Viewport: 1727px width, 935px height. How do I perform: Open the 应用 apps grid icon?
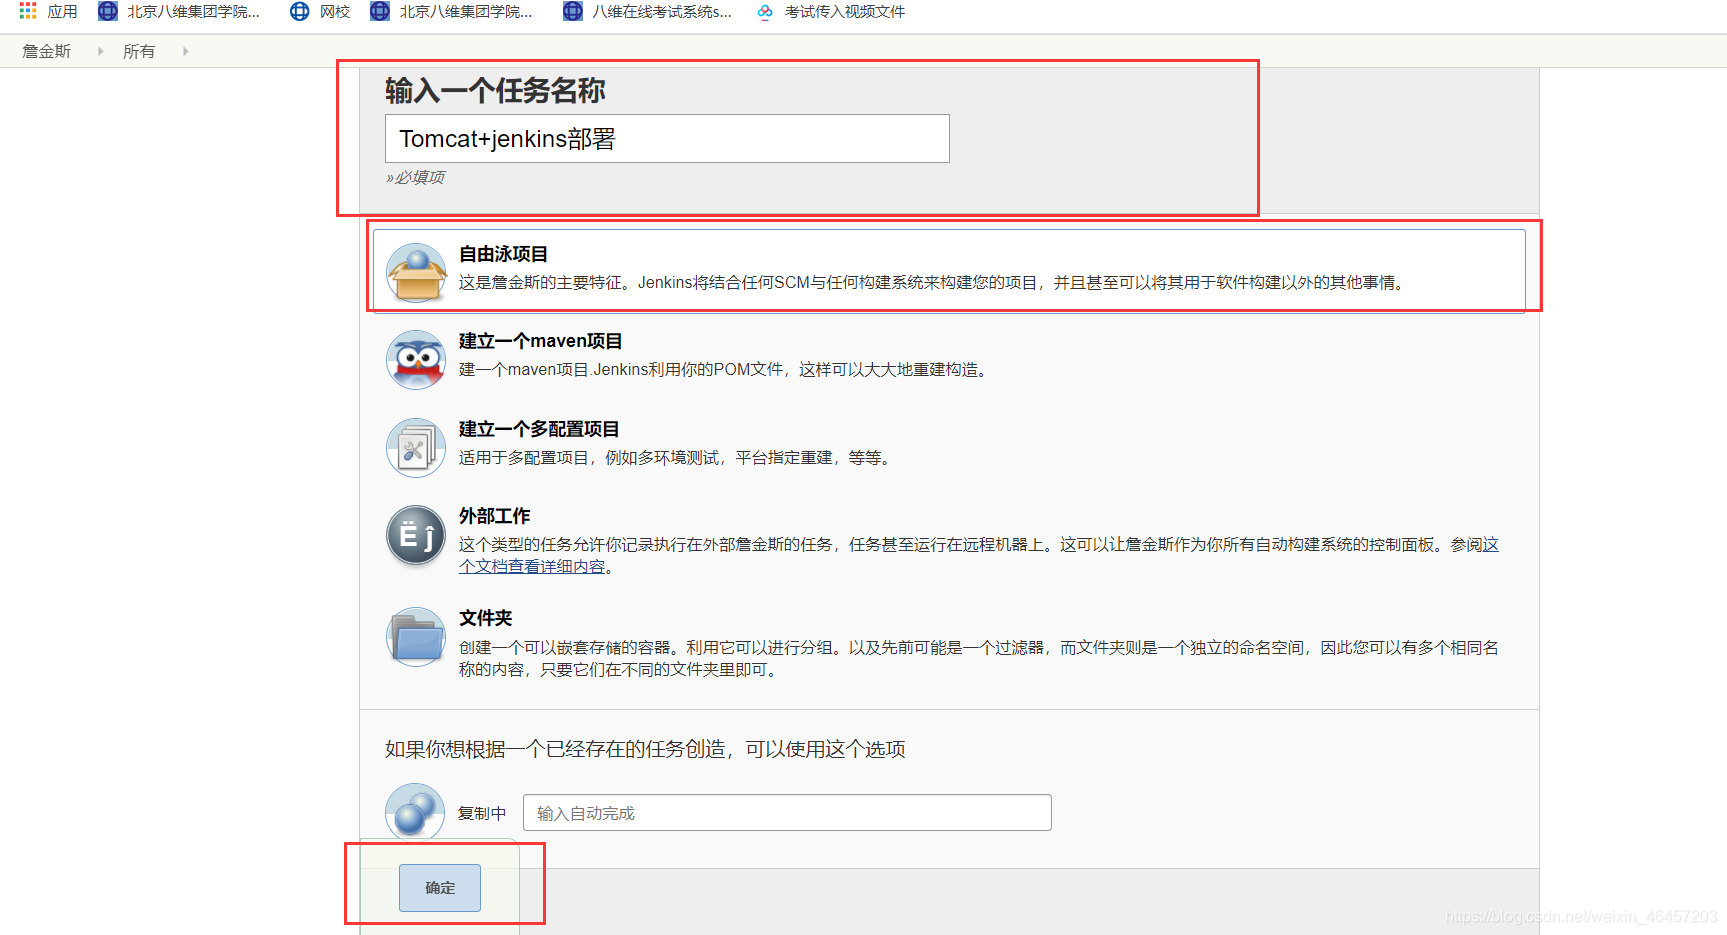pos(28,11)
